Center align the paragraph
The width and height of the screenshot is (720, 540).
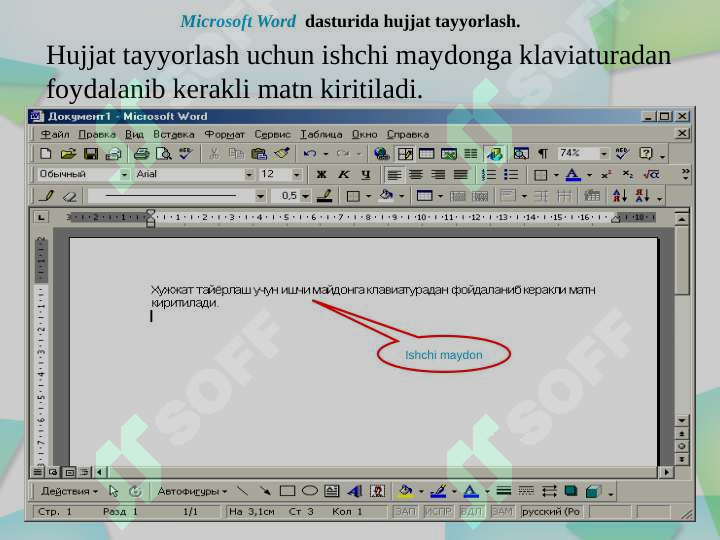coord(416,174)
